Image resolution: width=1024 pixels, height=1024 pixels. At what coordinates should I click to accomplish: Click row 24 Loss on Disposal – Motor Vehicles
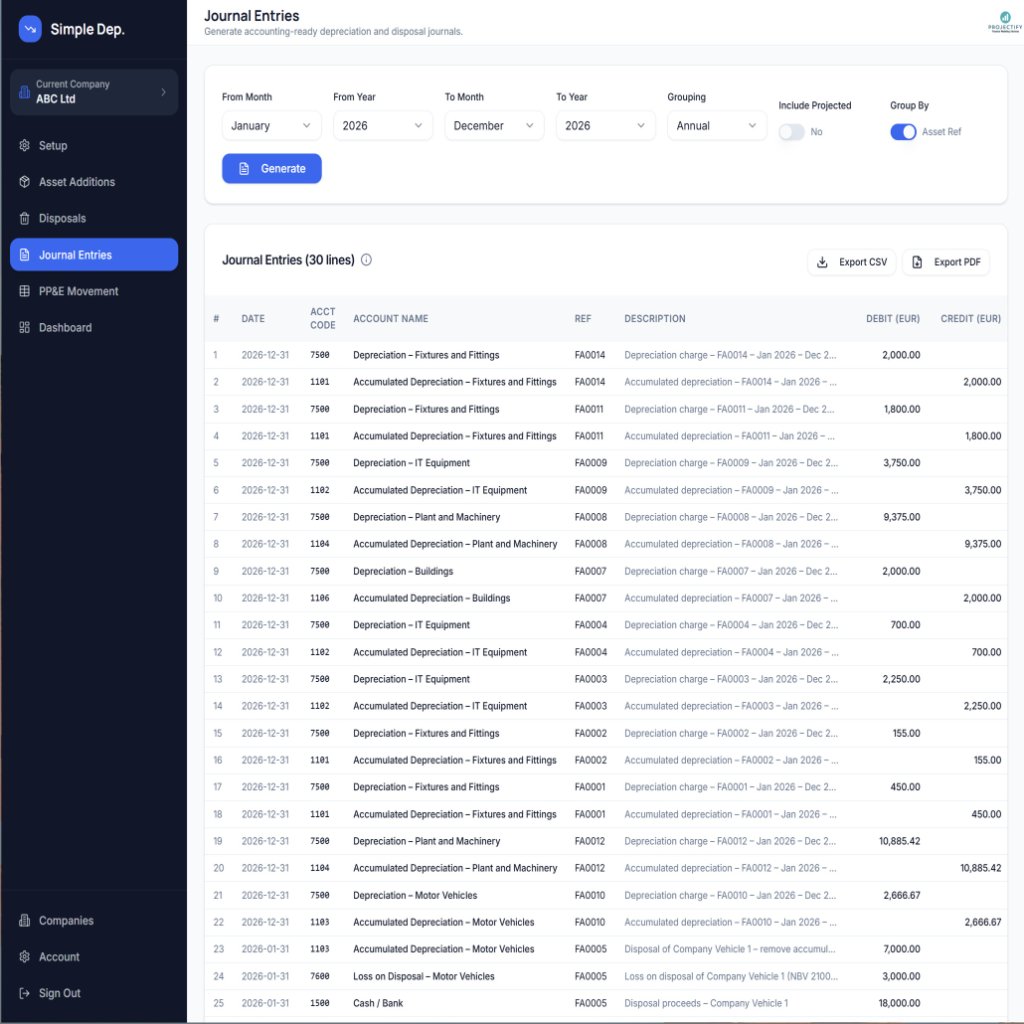pyautogui.click(x=605, y=976)
